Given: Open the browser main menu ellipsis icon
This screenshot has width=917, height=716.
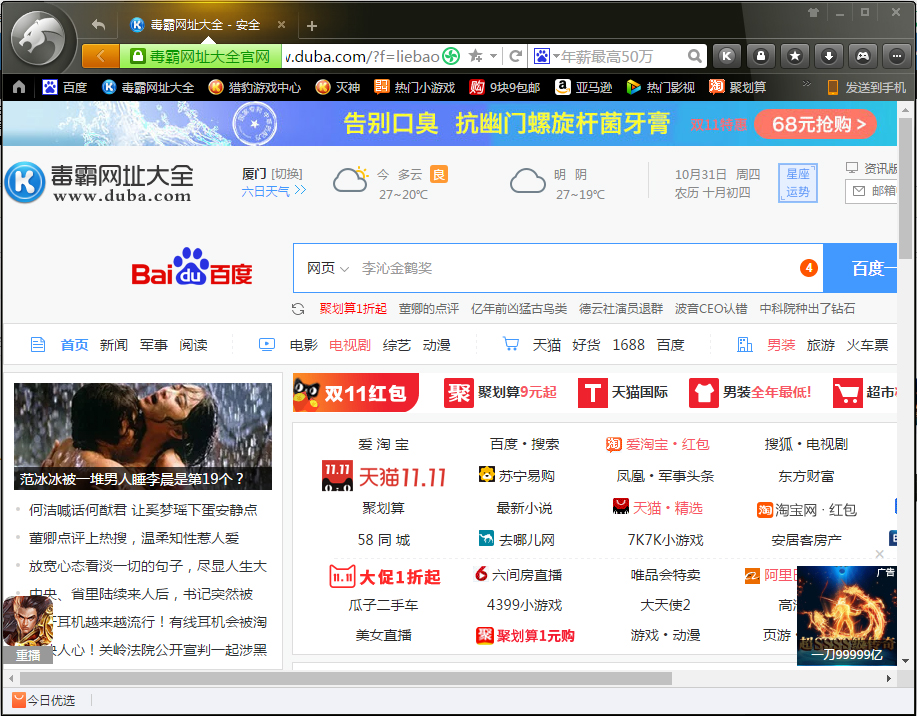Looking at the screenshot, I should [x=895, y=56].
